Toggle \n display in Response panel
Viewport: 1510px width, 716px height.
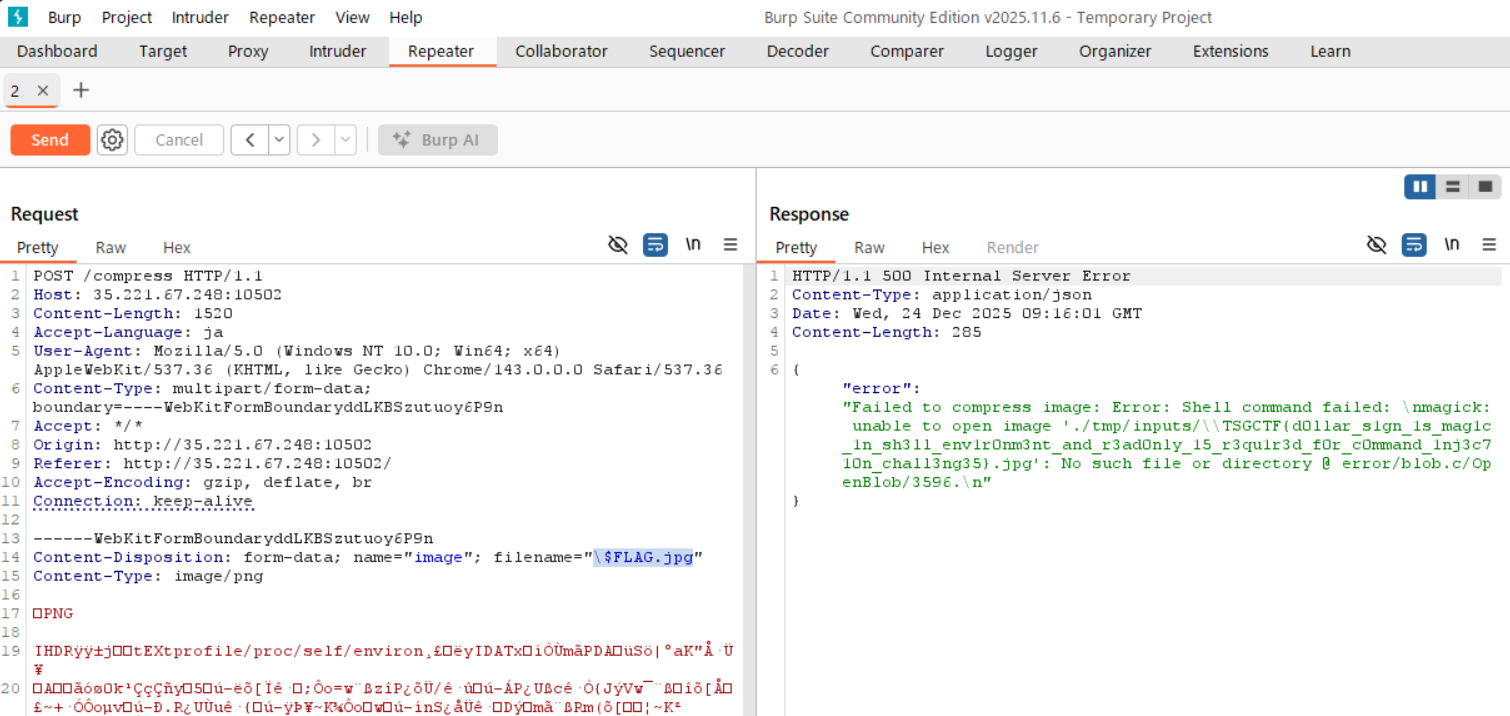1451,245
